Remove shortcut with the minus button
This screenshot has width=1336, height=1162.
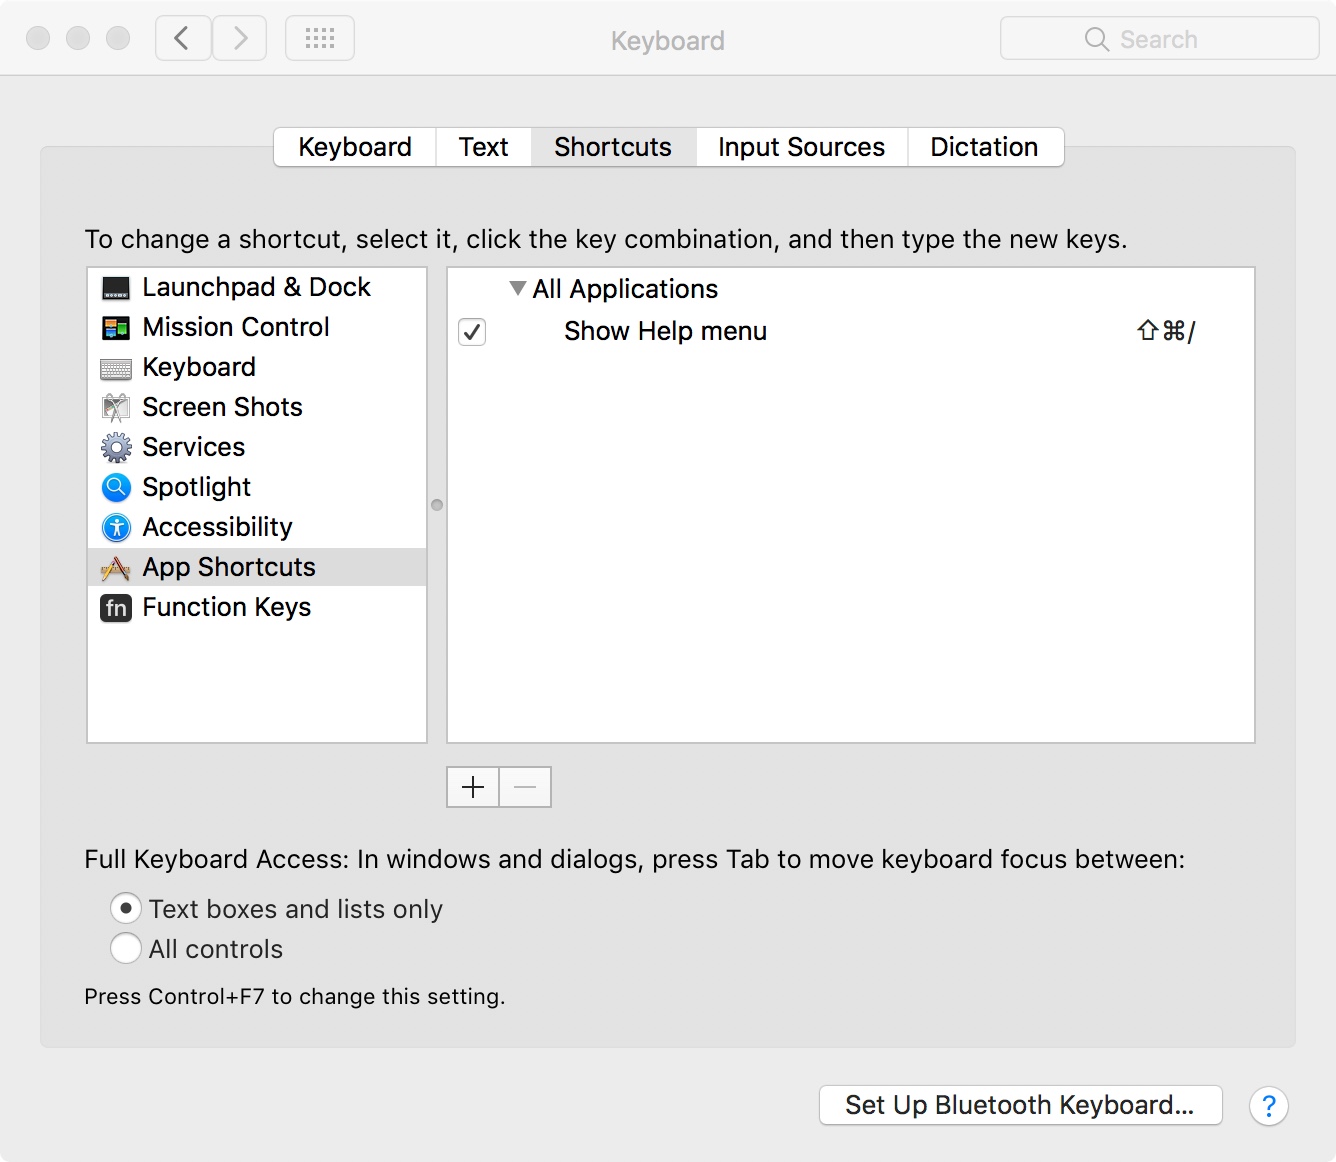[525, 787]
